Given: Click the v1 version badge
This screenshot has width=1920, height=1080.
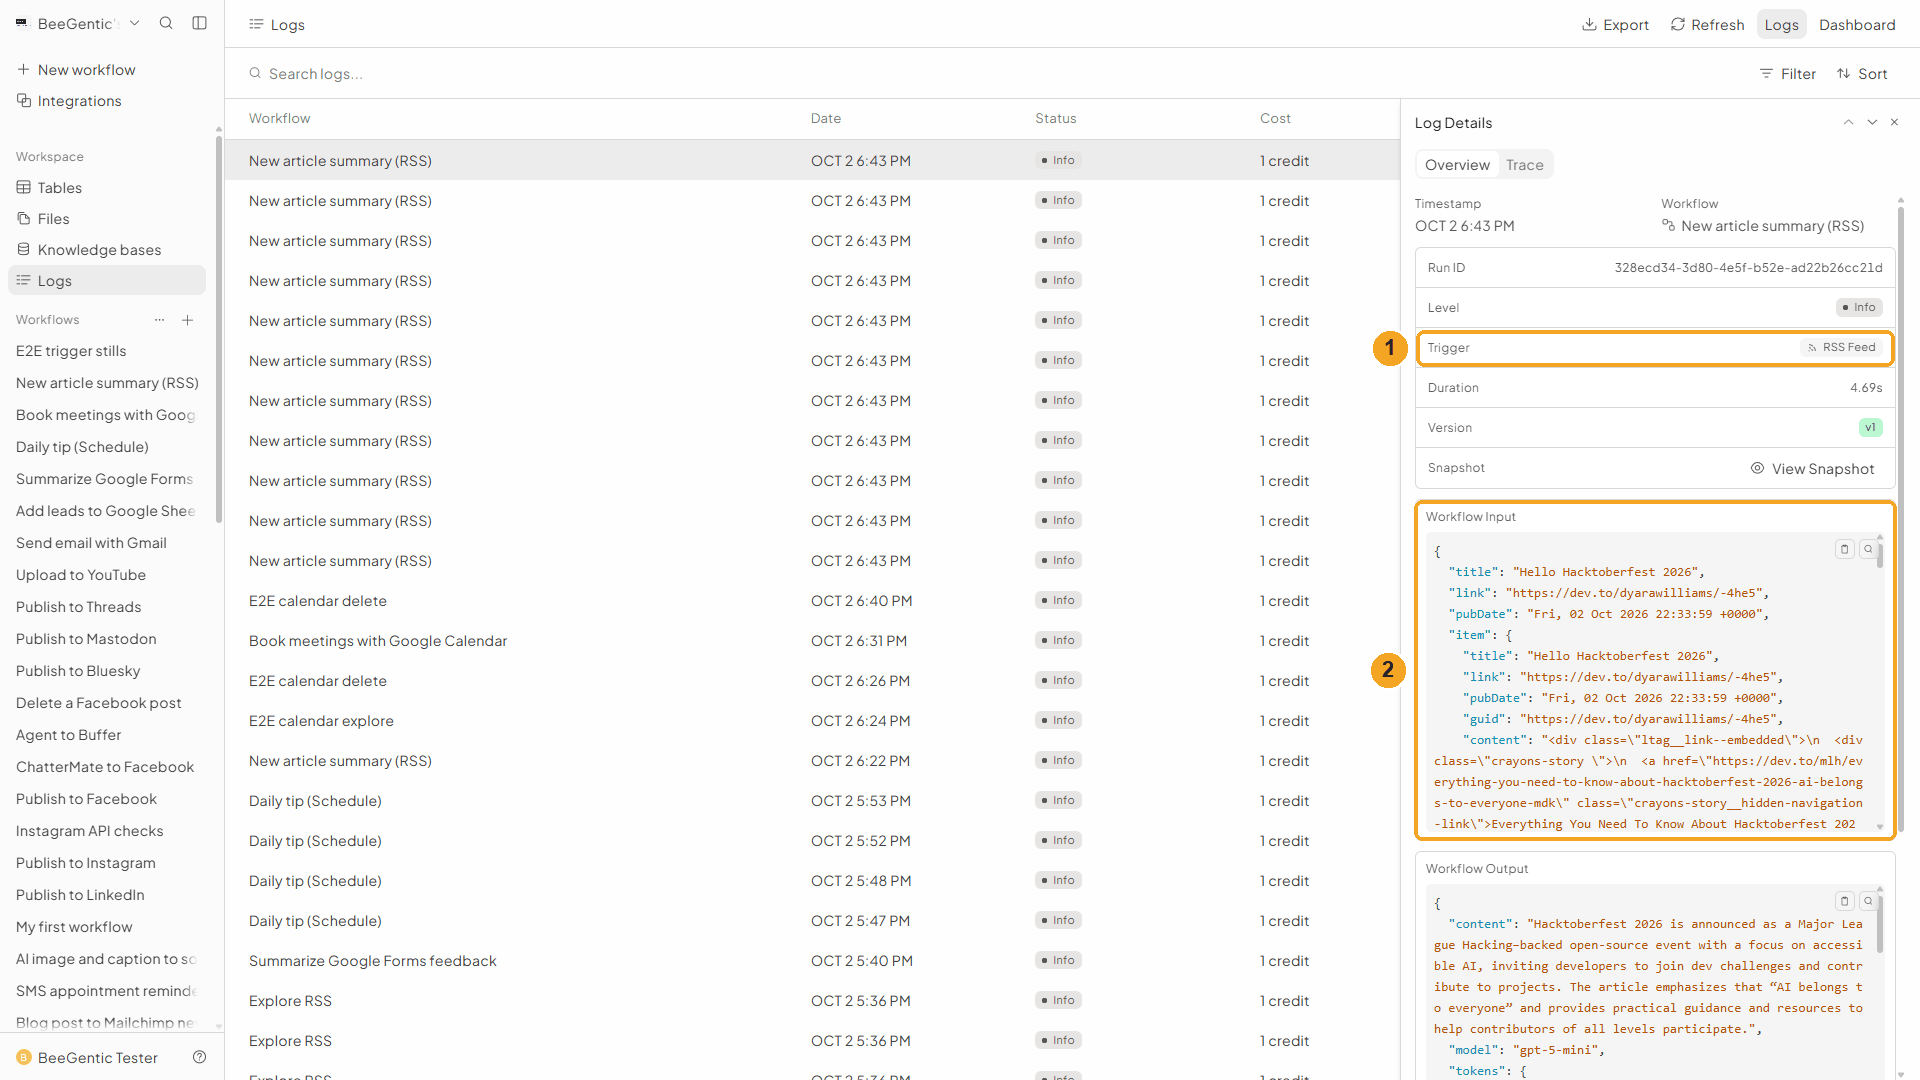Looking at the screenshot, I should coord(1870,427).
